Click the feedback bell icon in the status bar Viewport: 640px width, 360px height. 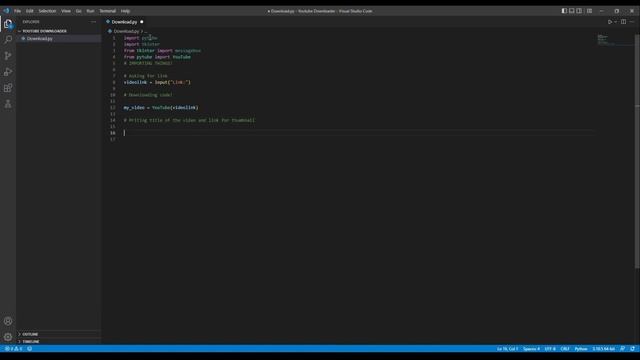click(622, 349)
